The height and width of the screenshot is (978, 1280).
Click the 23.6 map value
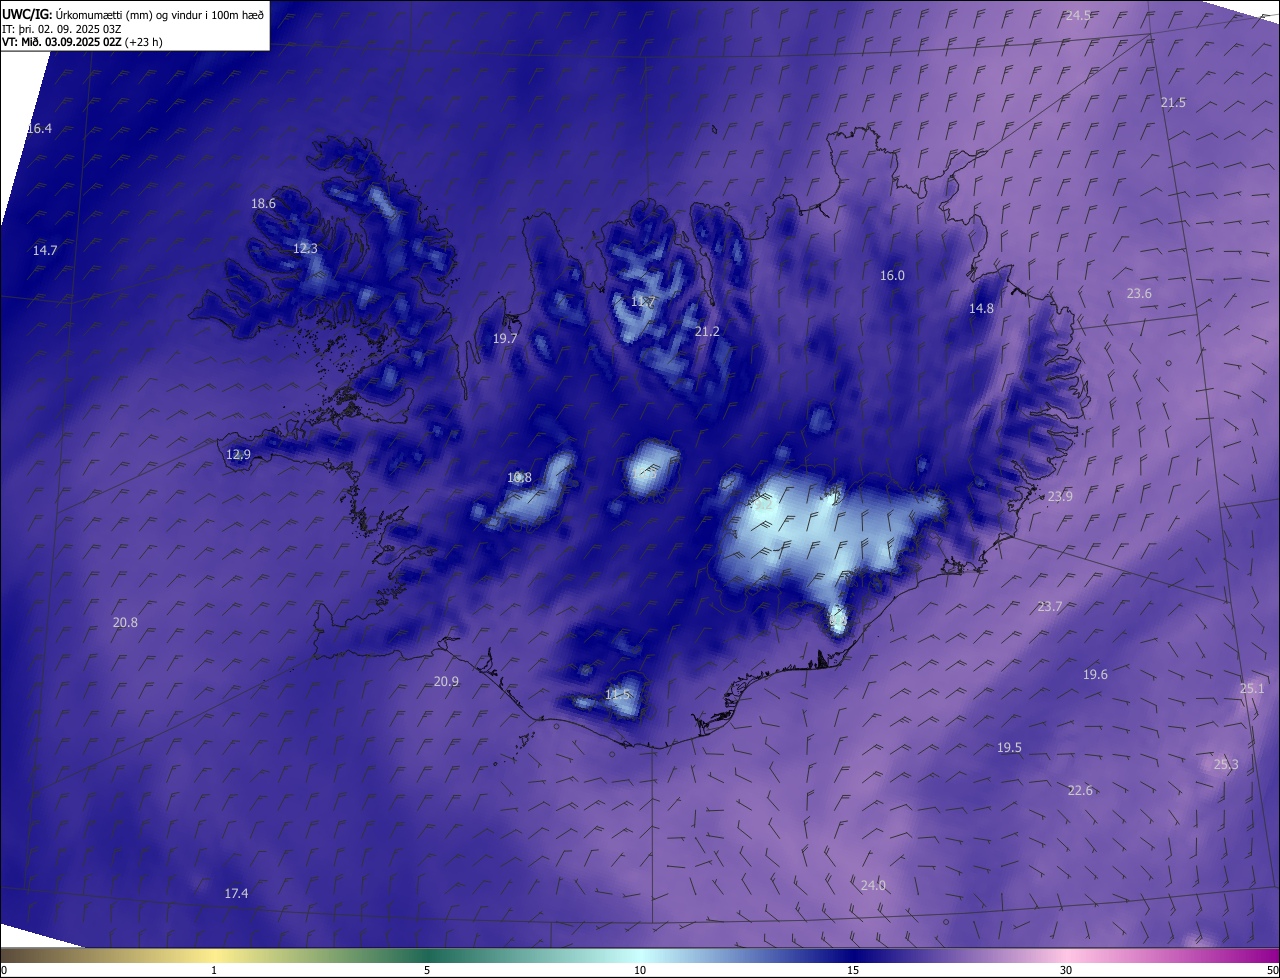pos(1139,294)
